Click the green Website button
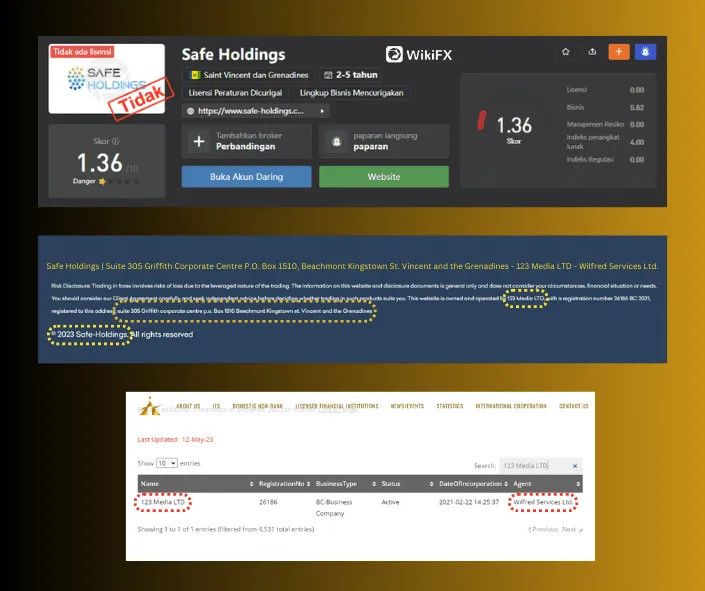 click(384, 177)
